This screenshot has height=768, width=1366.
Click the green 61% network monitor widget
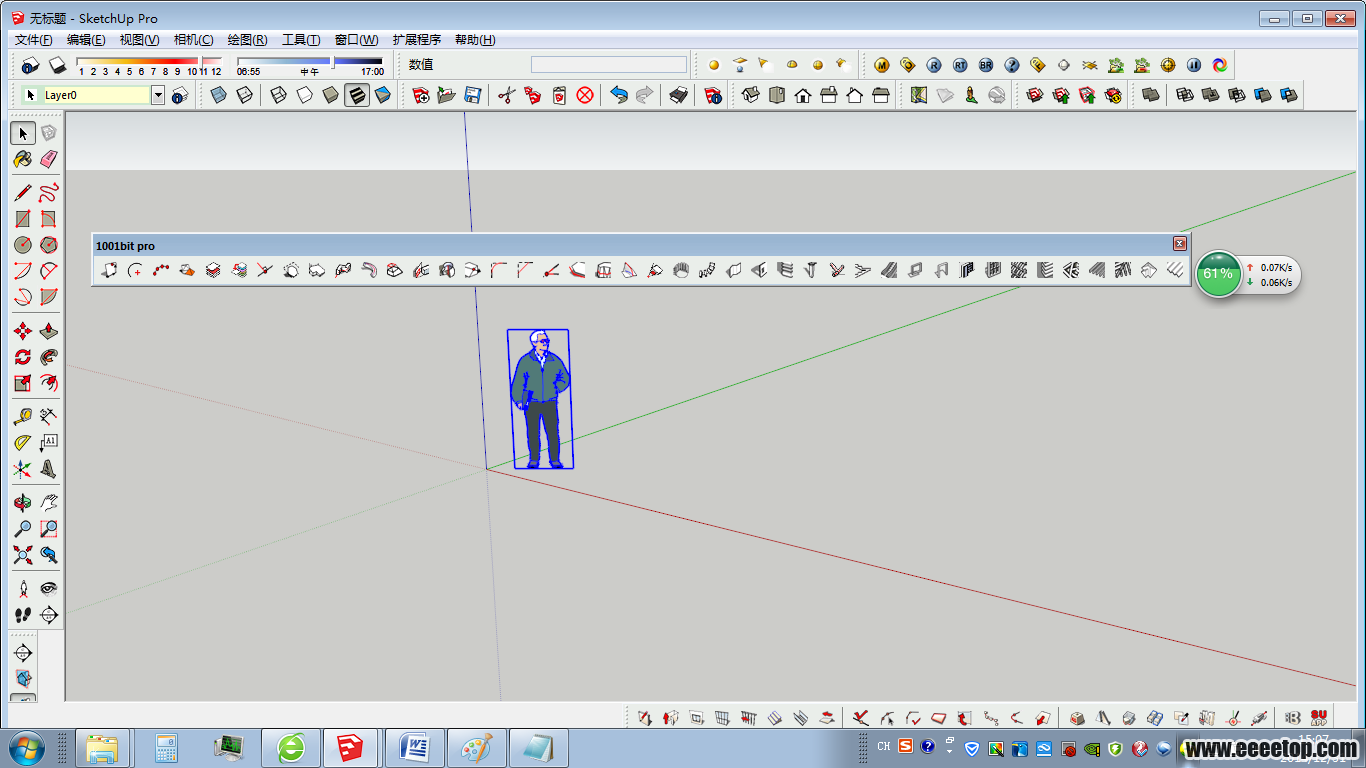(x=1218, y=274)
